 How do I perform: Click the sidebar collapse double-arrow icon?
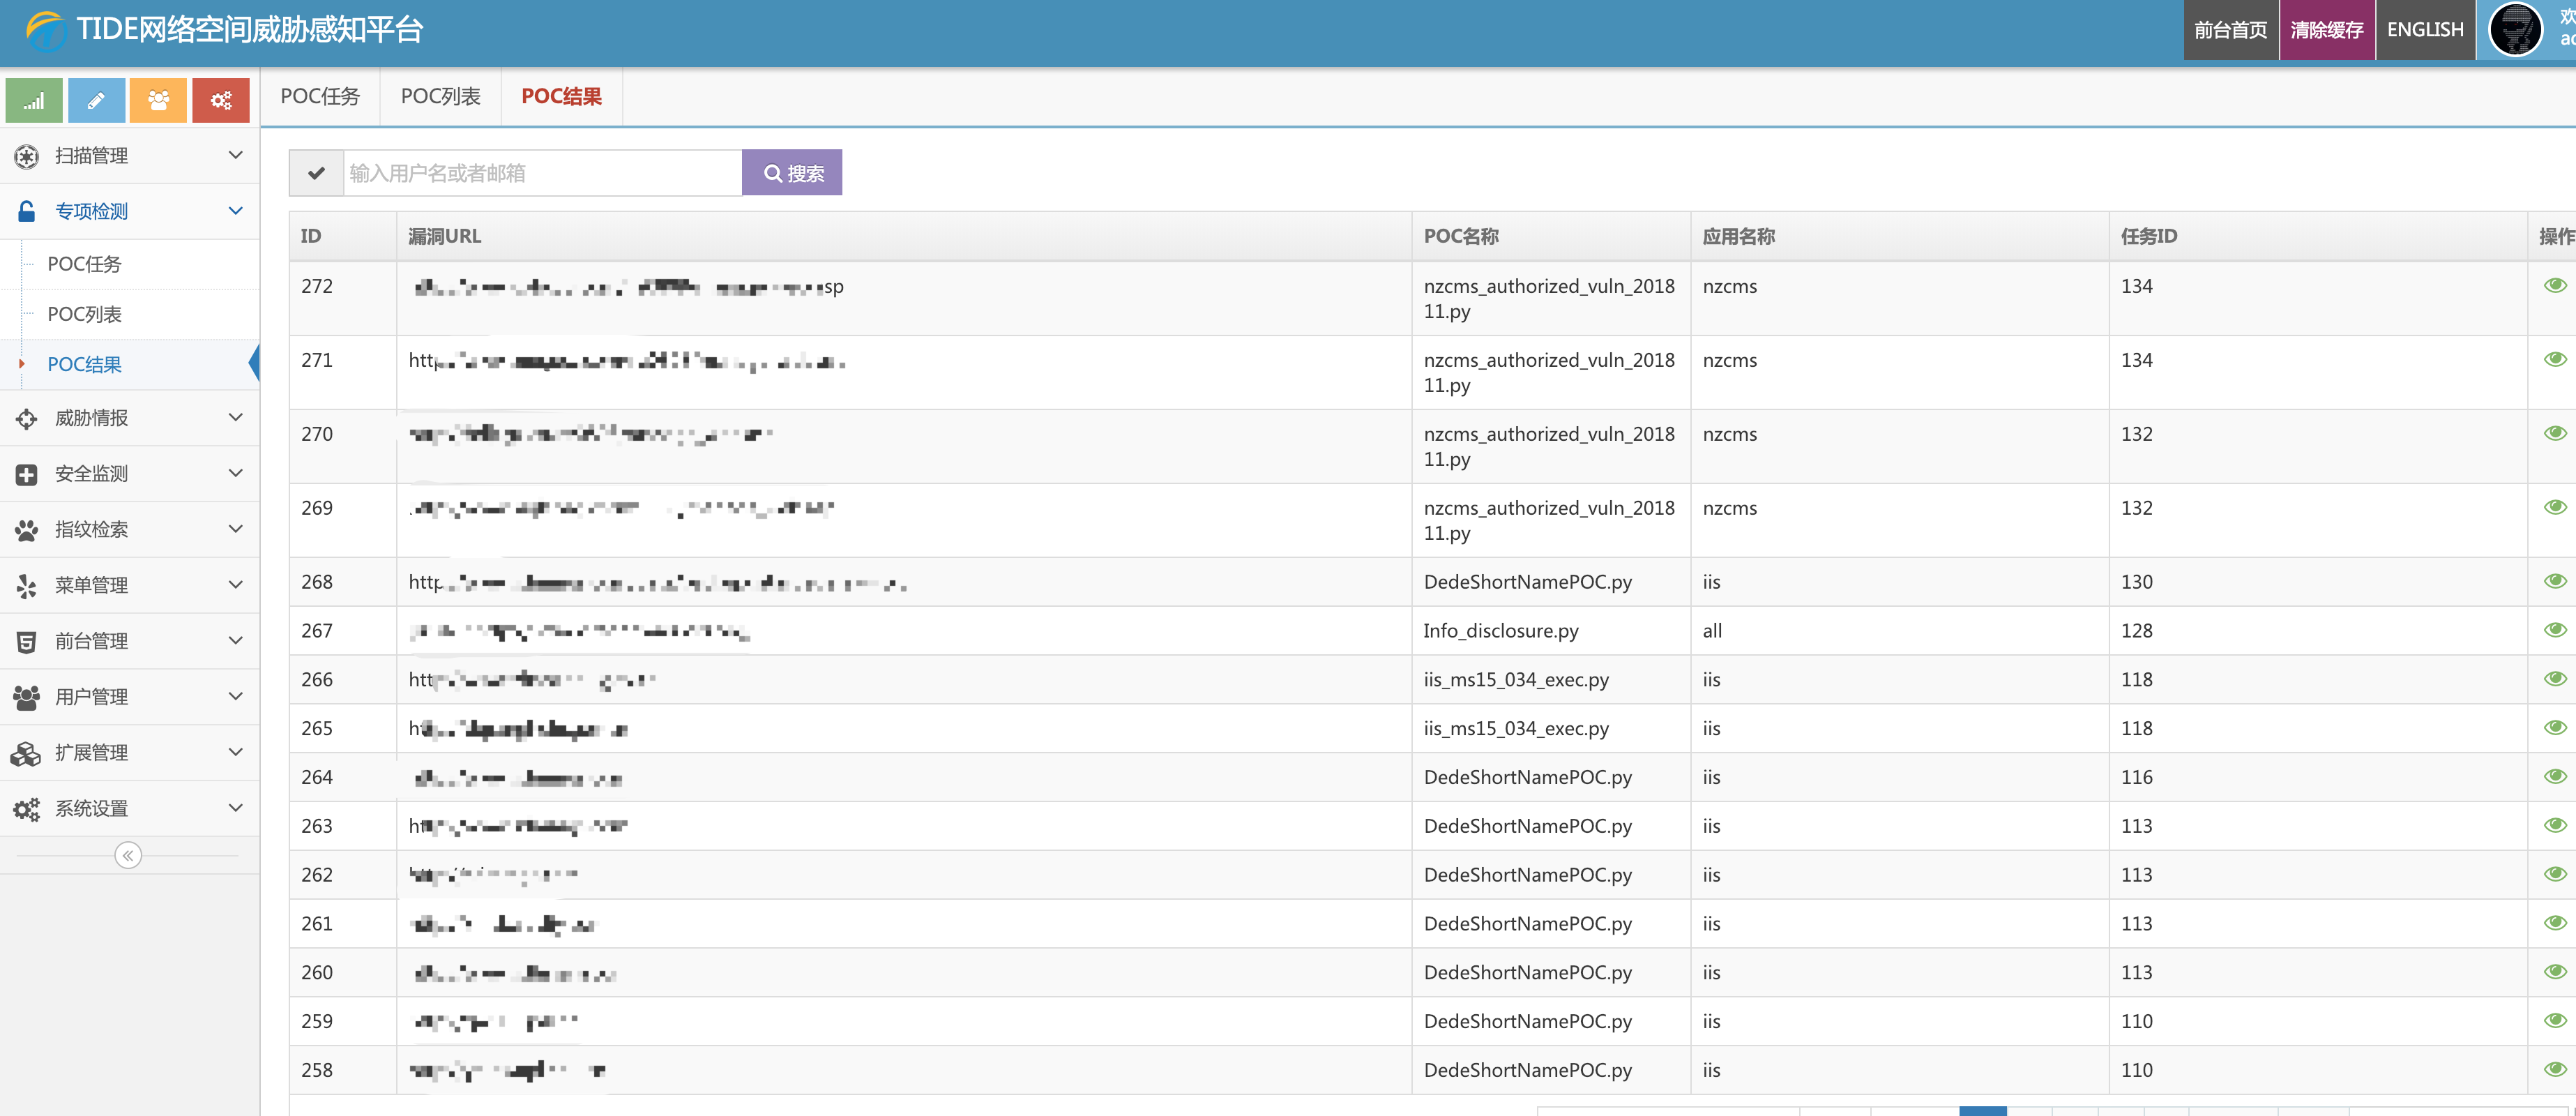(x=128, y=856)
